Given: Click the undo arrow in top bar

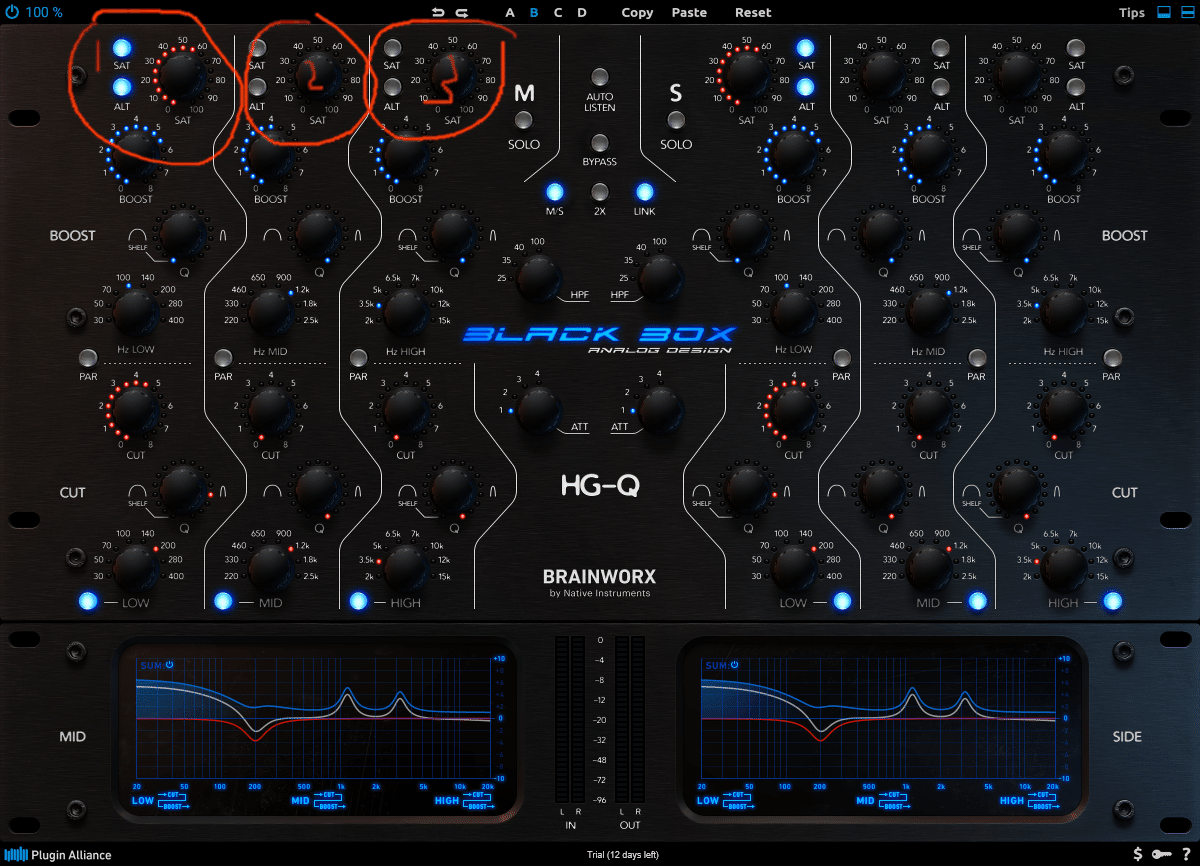Looking at the screenshot, I should [x=438, y=12].
